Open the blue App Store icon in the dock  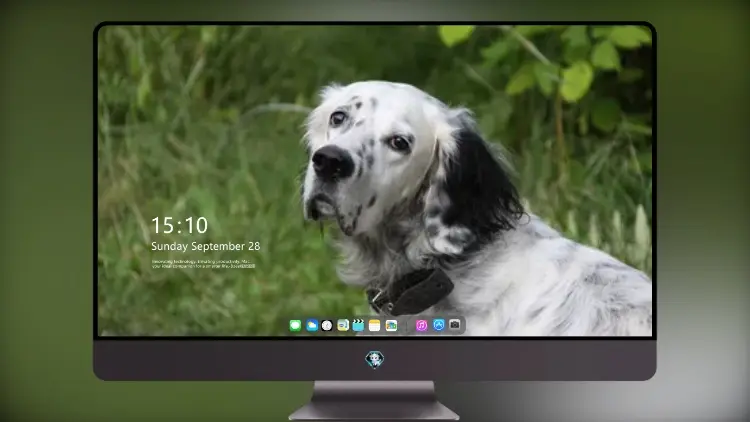pyautogui.click(x=439, y=325)
